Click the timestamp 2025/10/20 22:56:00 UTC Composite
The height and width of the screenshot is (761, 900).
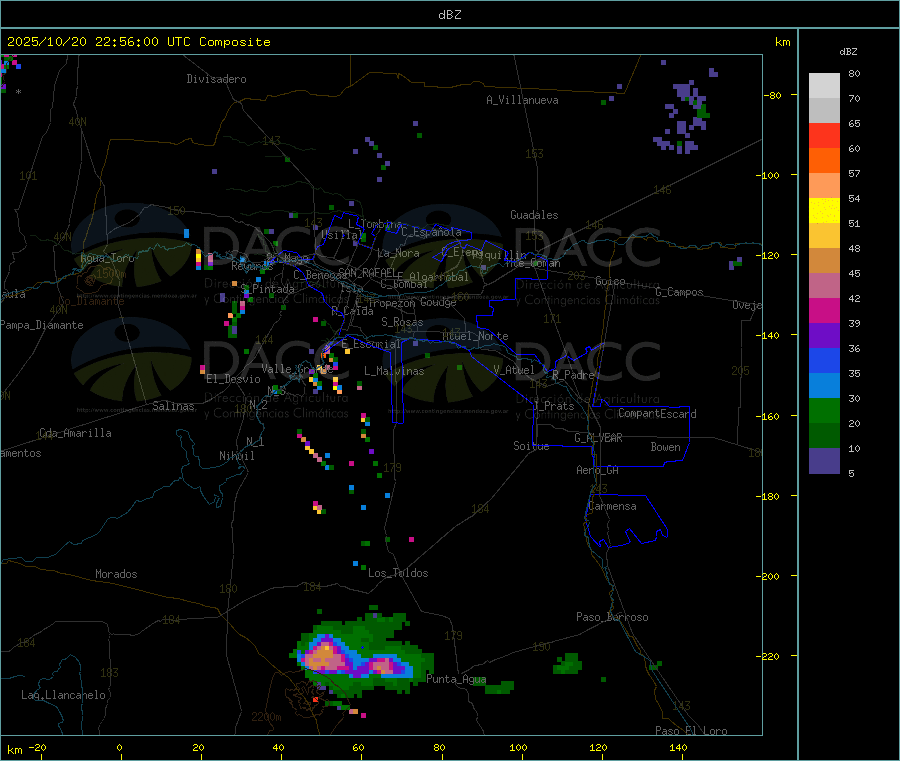click(x=138, y=42)
